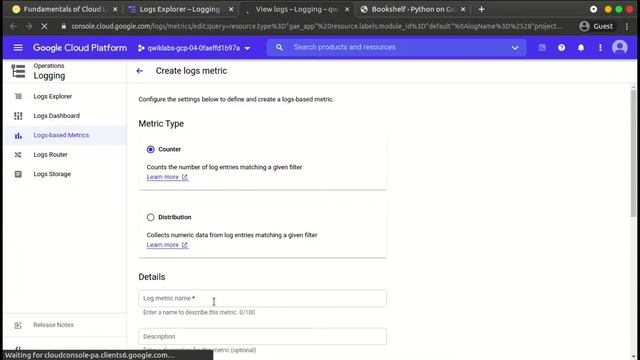Click the address bar URL

[317, 26]
